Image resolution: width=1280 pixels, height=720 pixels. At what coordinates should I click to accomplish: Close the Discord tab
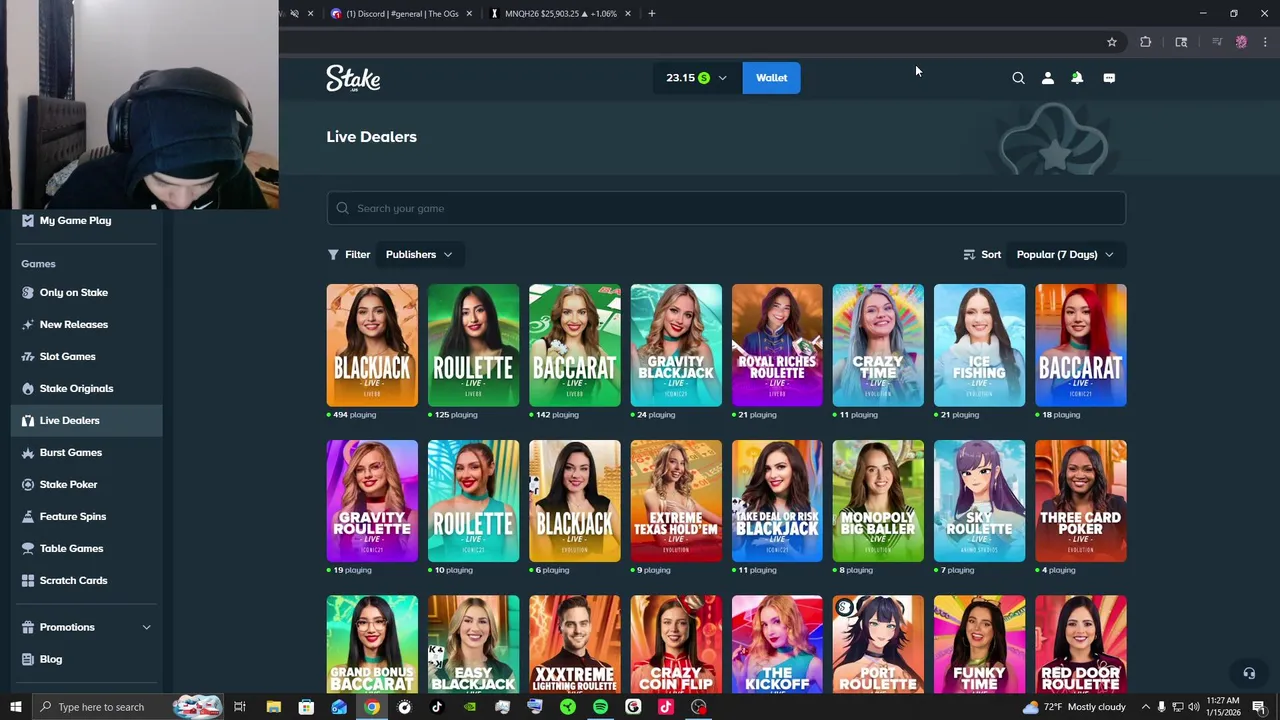(469, 13)
